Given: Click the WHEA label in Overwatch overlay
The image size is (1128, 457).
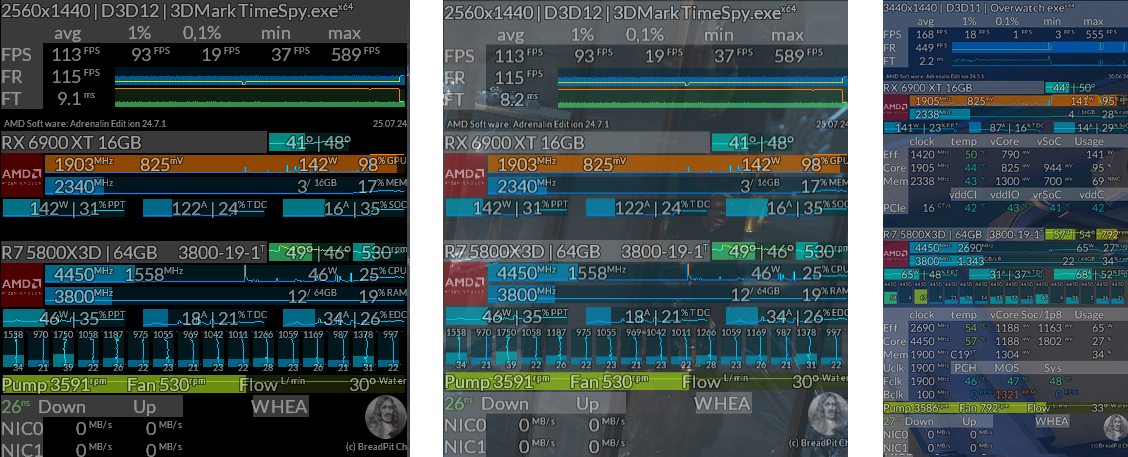Looking at the screenshot, I should 1052,421.
